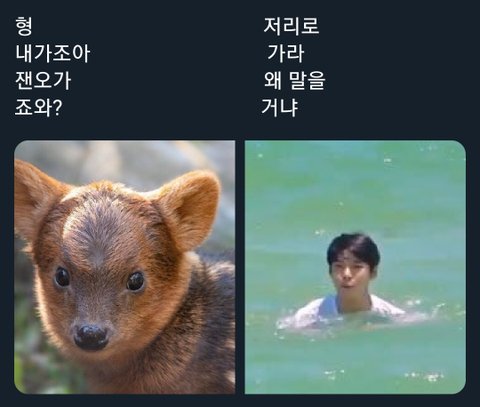Click the deer's right eye
This screenshot has width=480, height=407.
[x=135, y=281]
